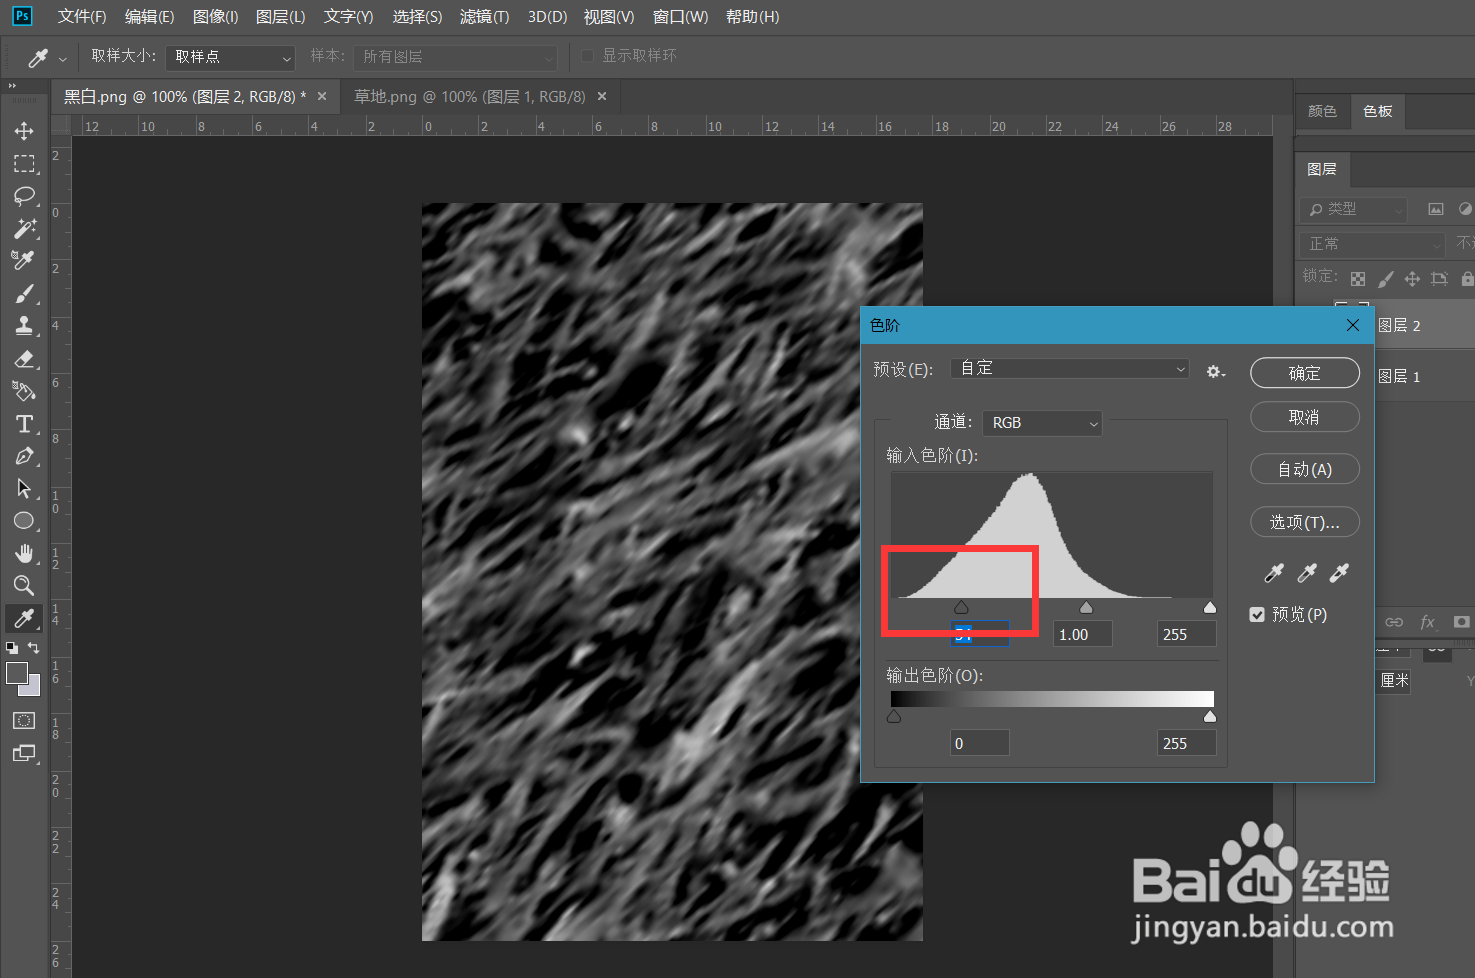Swap foreground and background colors
This screenshot has width=1475, height=978.
(x=34, y=648)
